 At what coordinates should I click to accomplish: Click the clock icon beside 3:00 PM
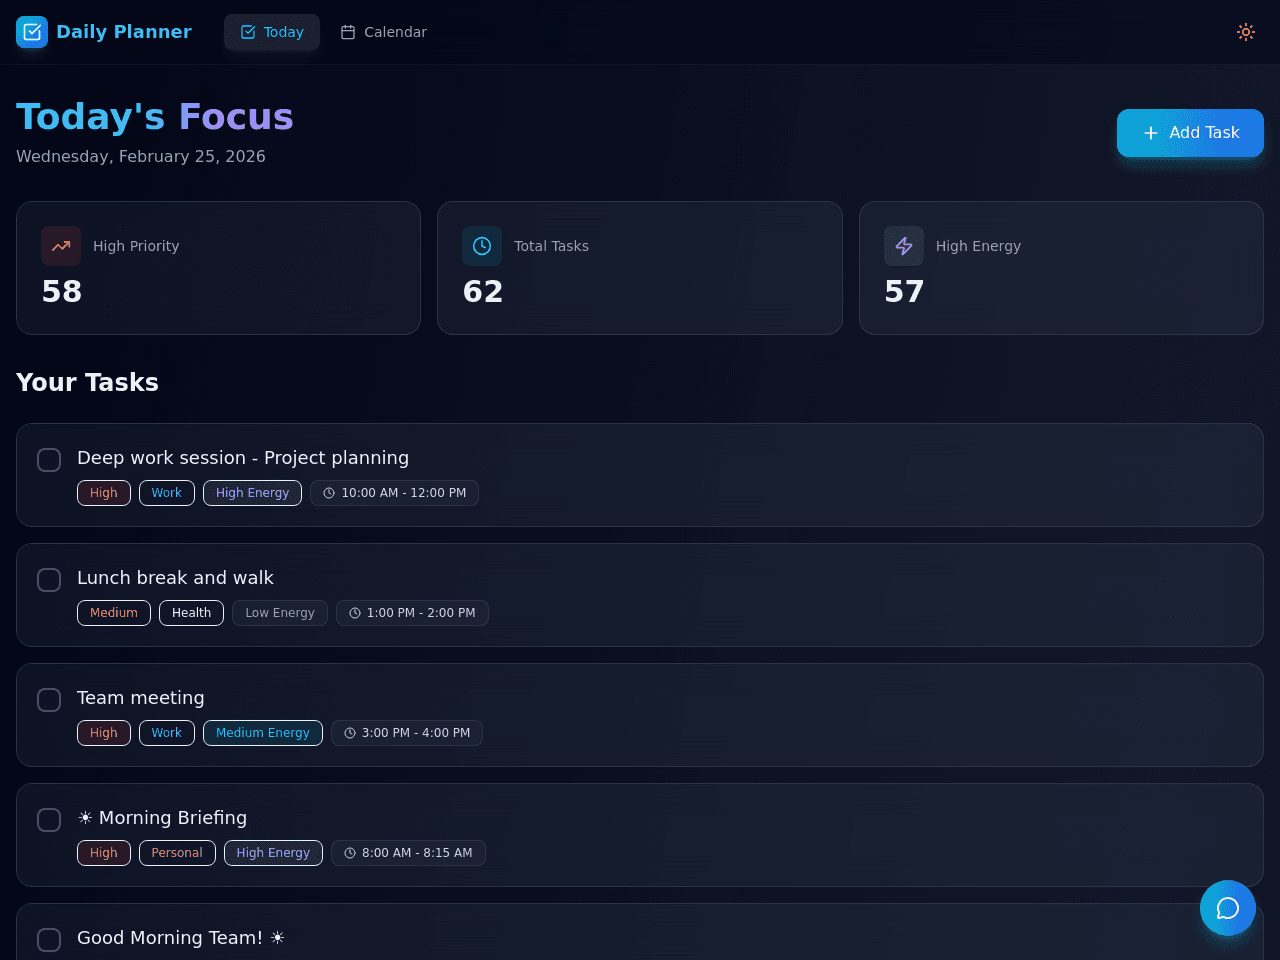tap(350, 733)
